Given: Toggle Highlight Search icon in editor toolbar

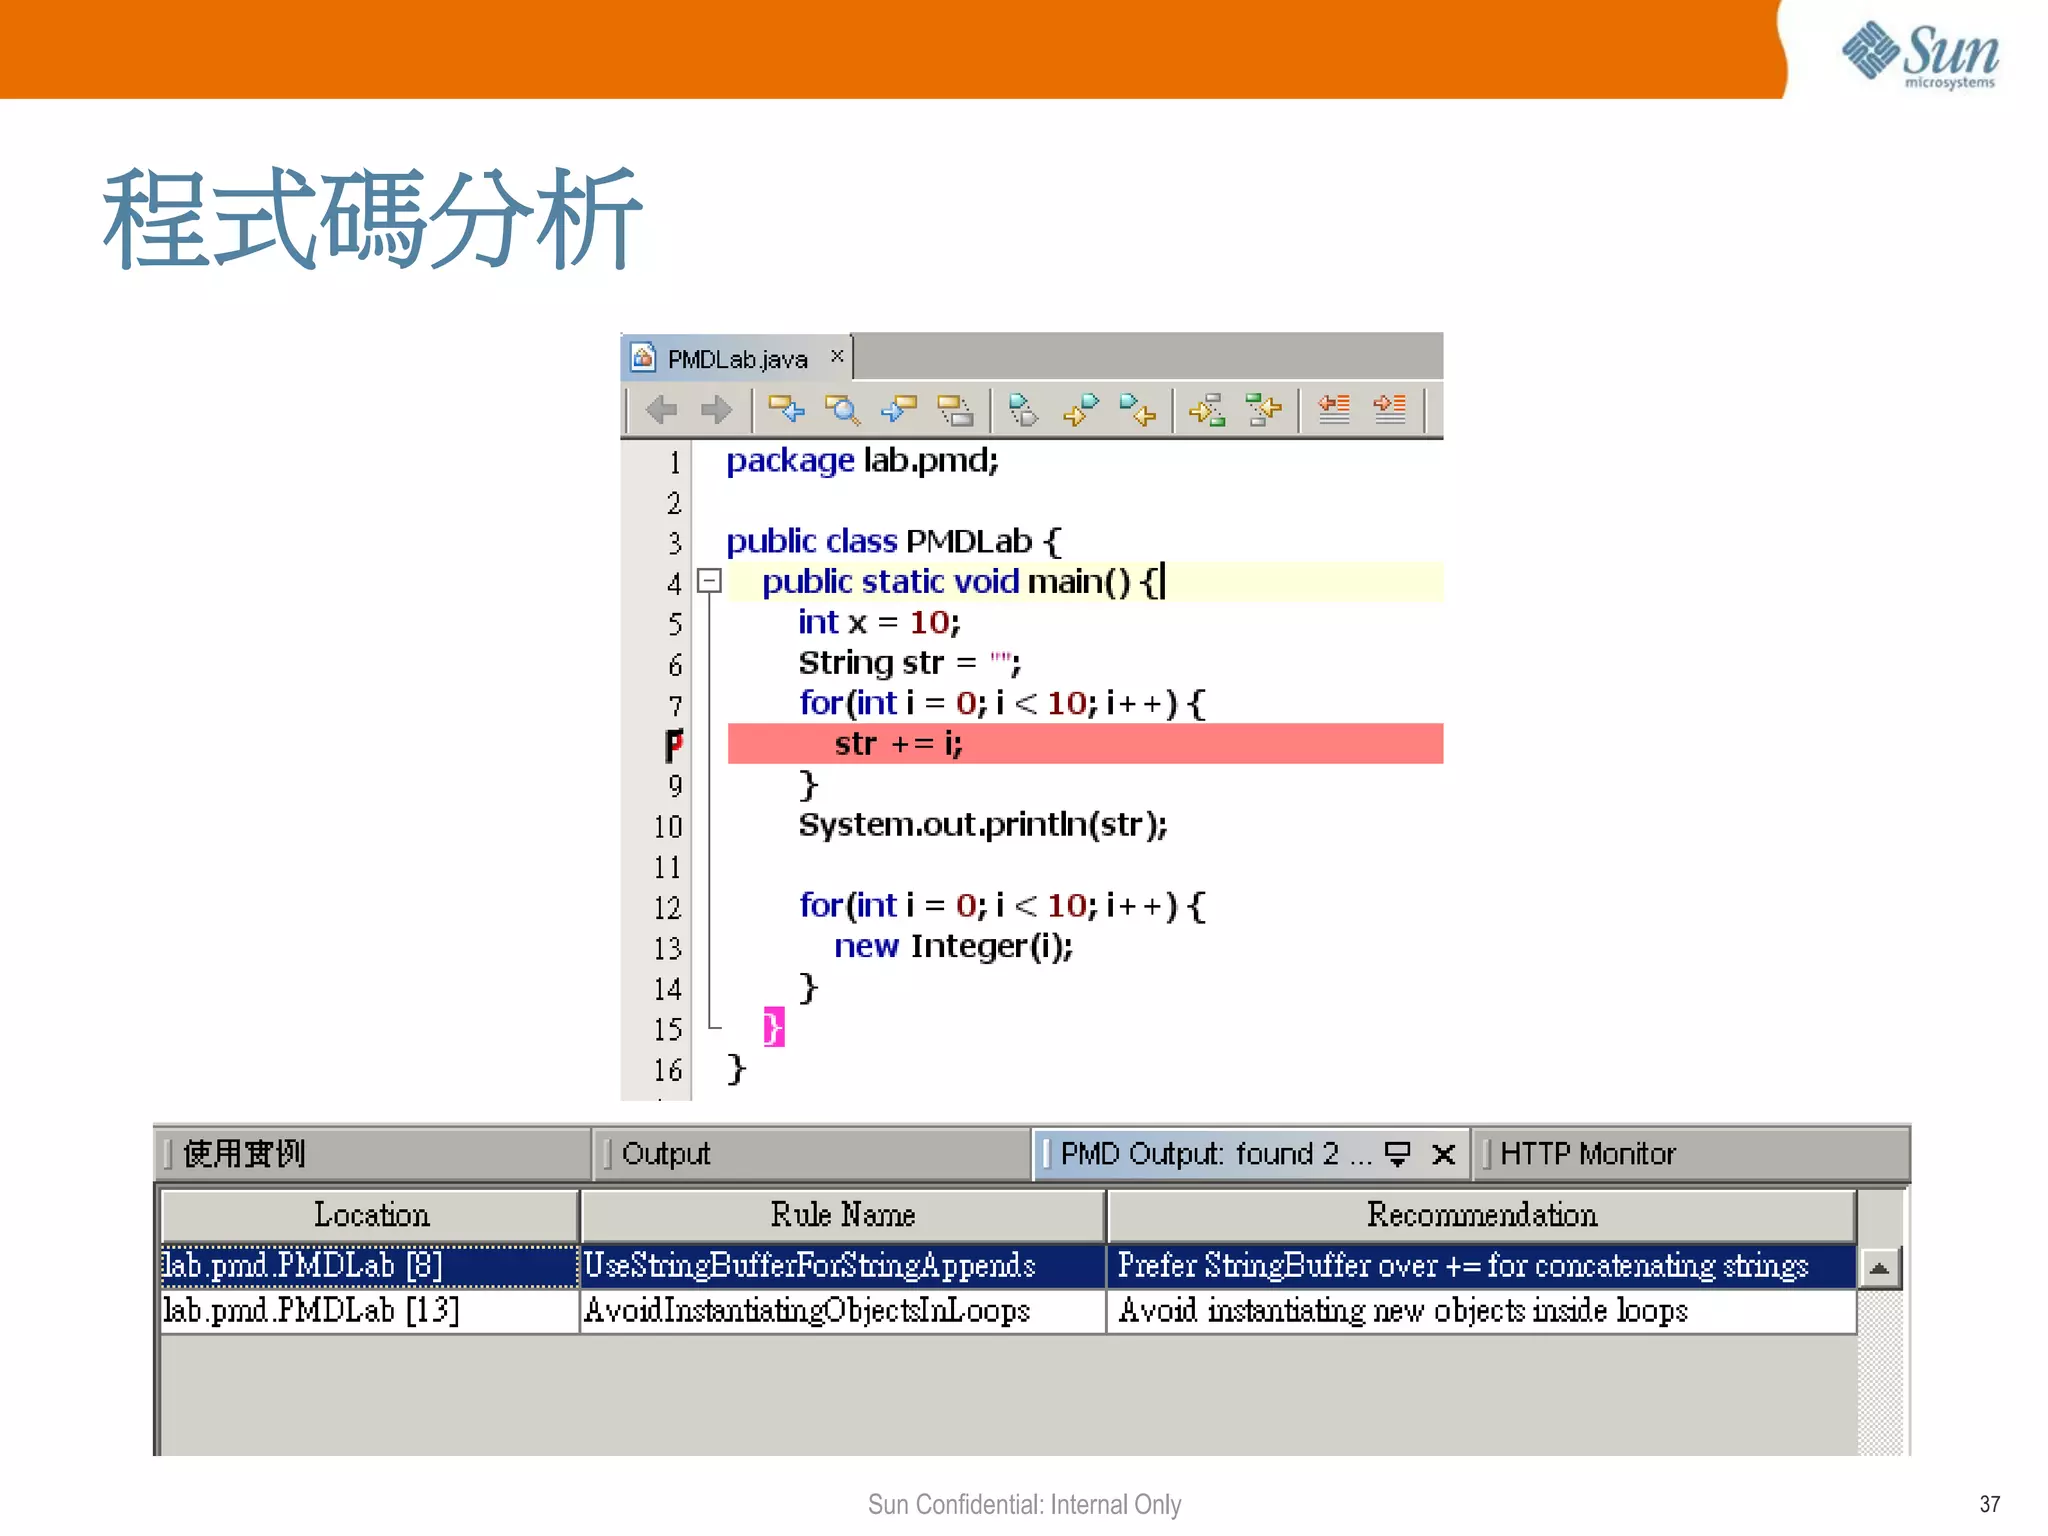Looking at the screenshot, I should (x=954, y=409).
